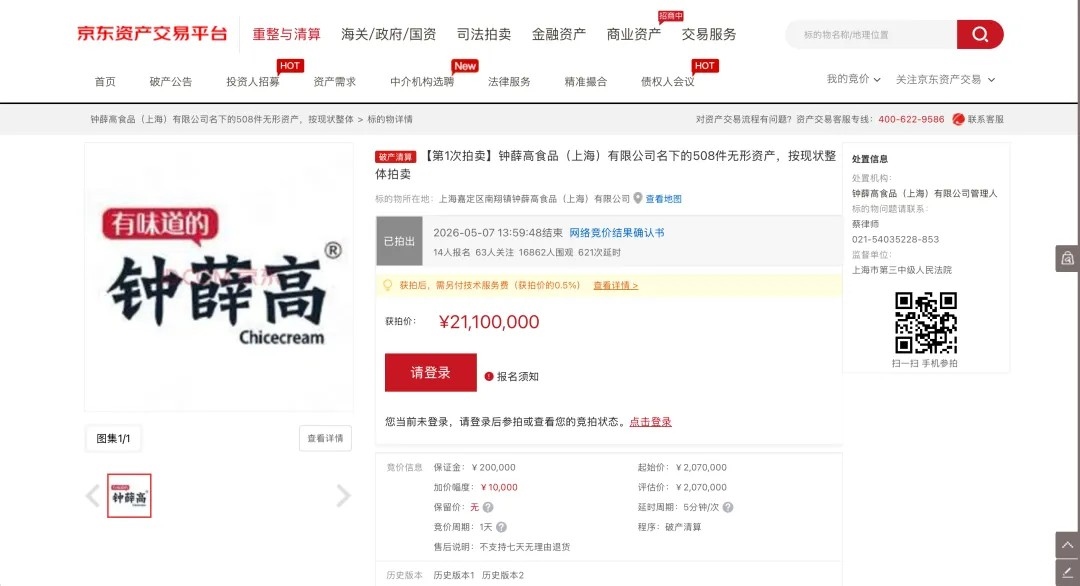This screenshot has height=586, width=1080.
Task: Click the 查看详情 button under the image
Action: point(325,439)
